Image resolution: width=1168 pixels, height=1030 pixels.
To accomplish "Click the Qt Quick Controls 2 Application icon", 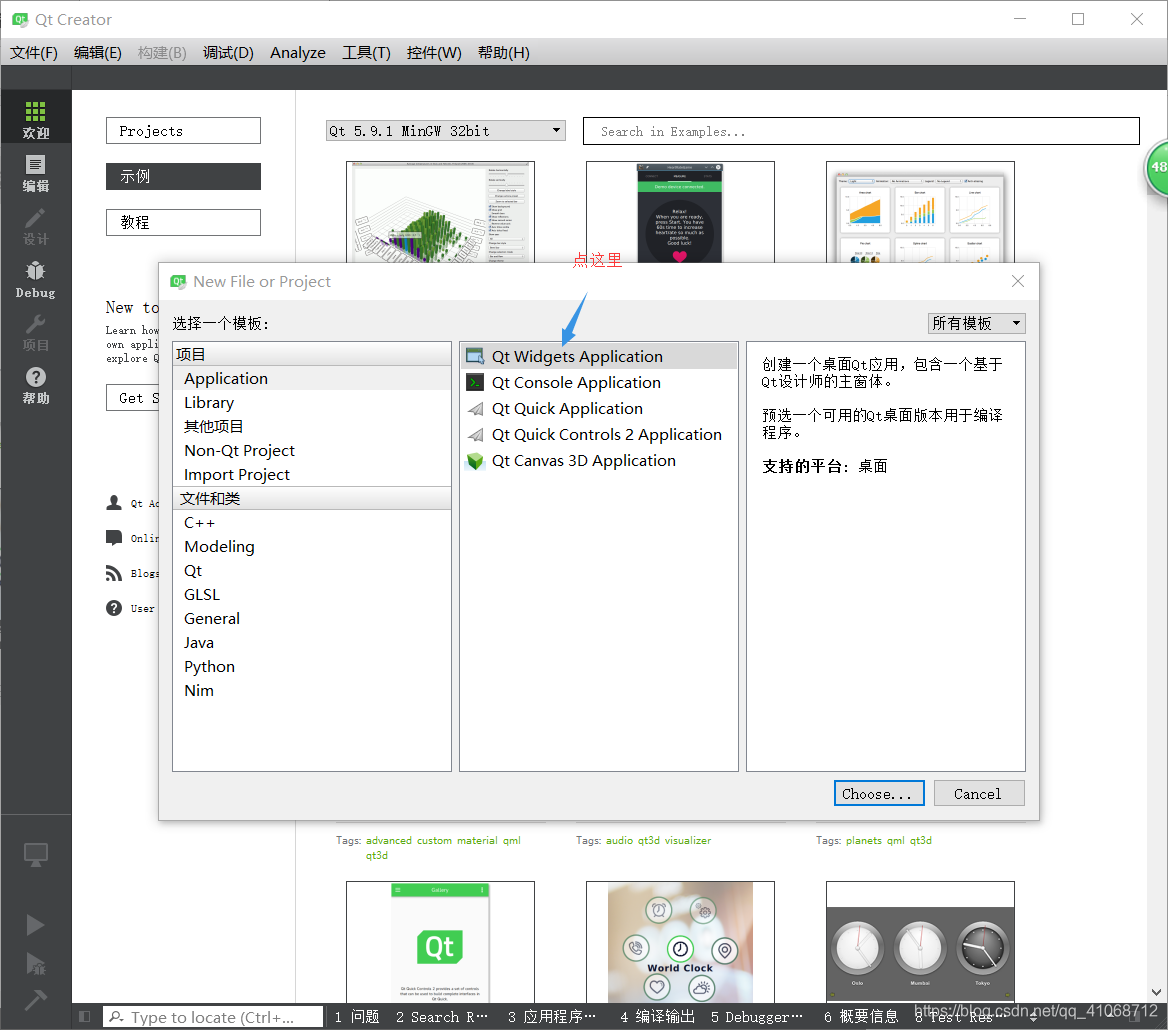I will 475,435.
